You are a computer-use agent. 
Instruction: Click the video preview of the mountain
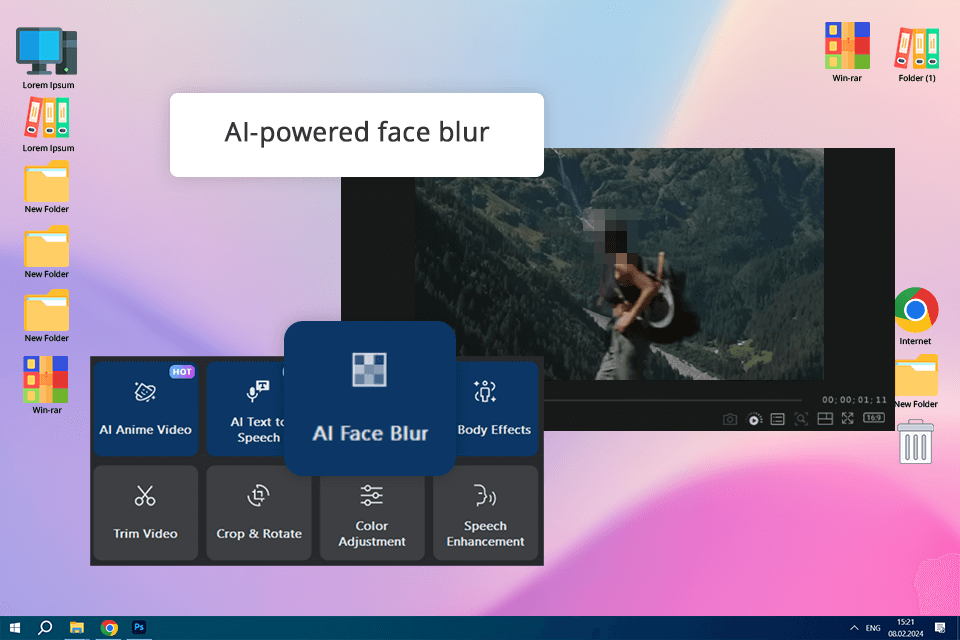620,264
